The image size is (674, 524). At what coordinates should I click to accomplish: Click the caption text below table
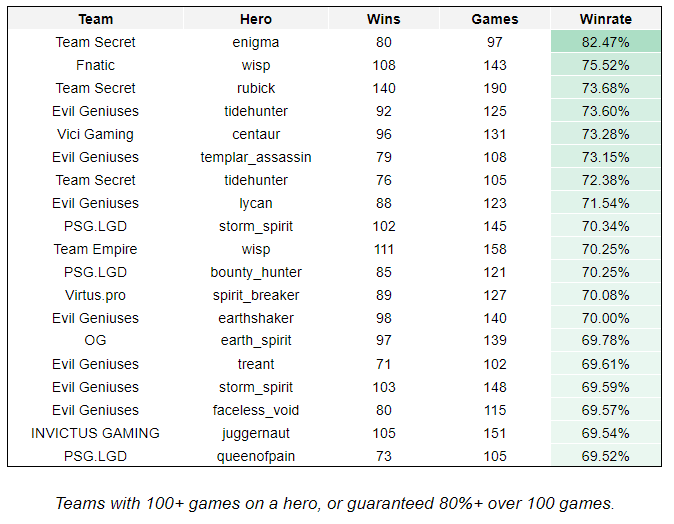point(335,503)
